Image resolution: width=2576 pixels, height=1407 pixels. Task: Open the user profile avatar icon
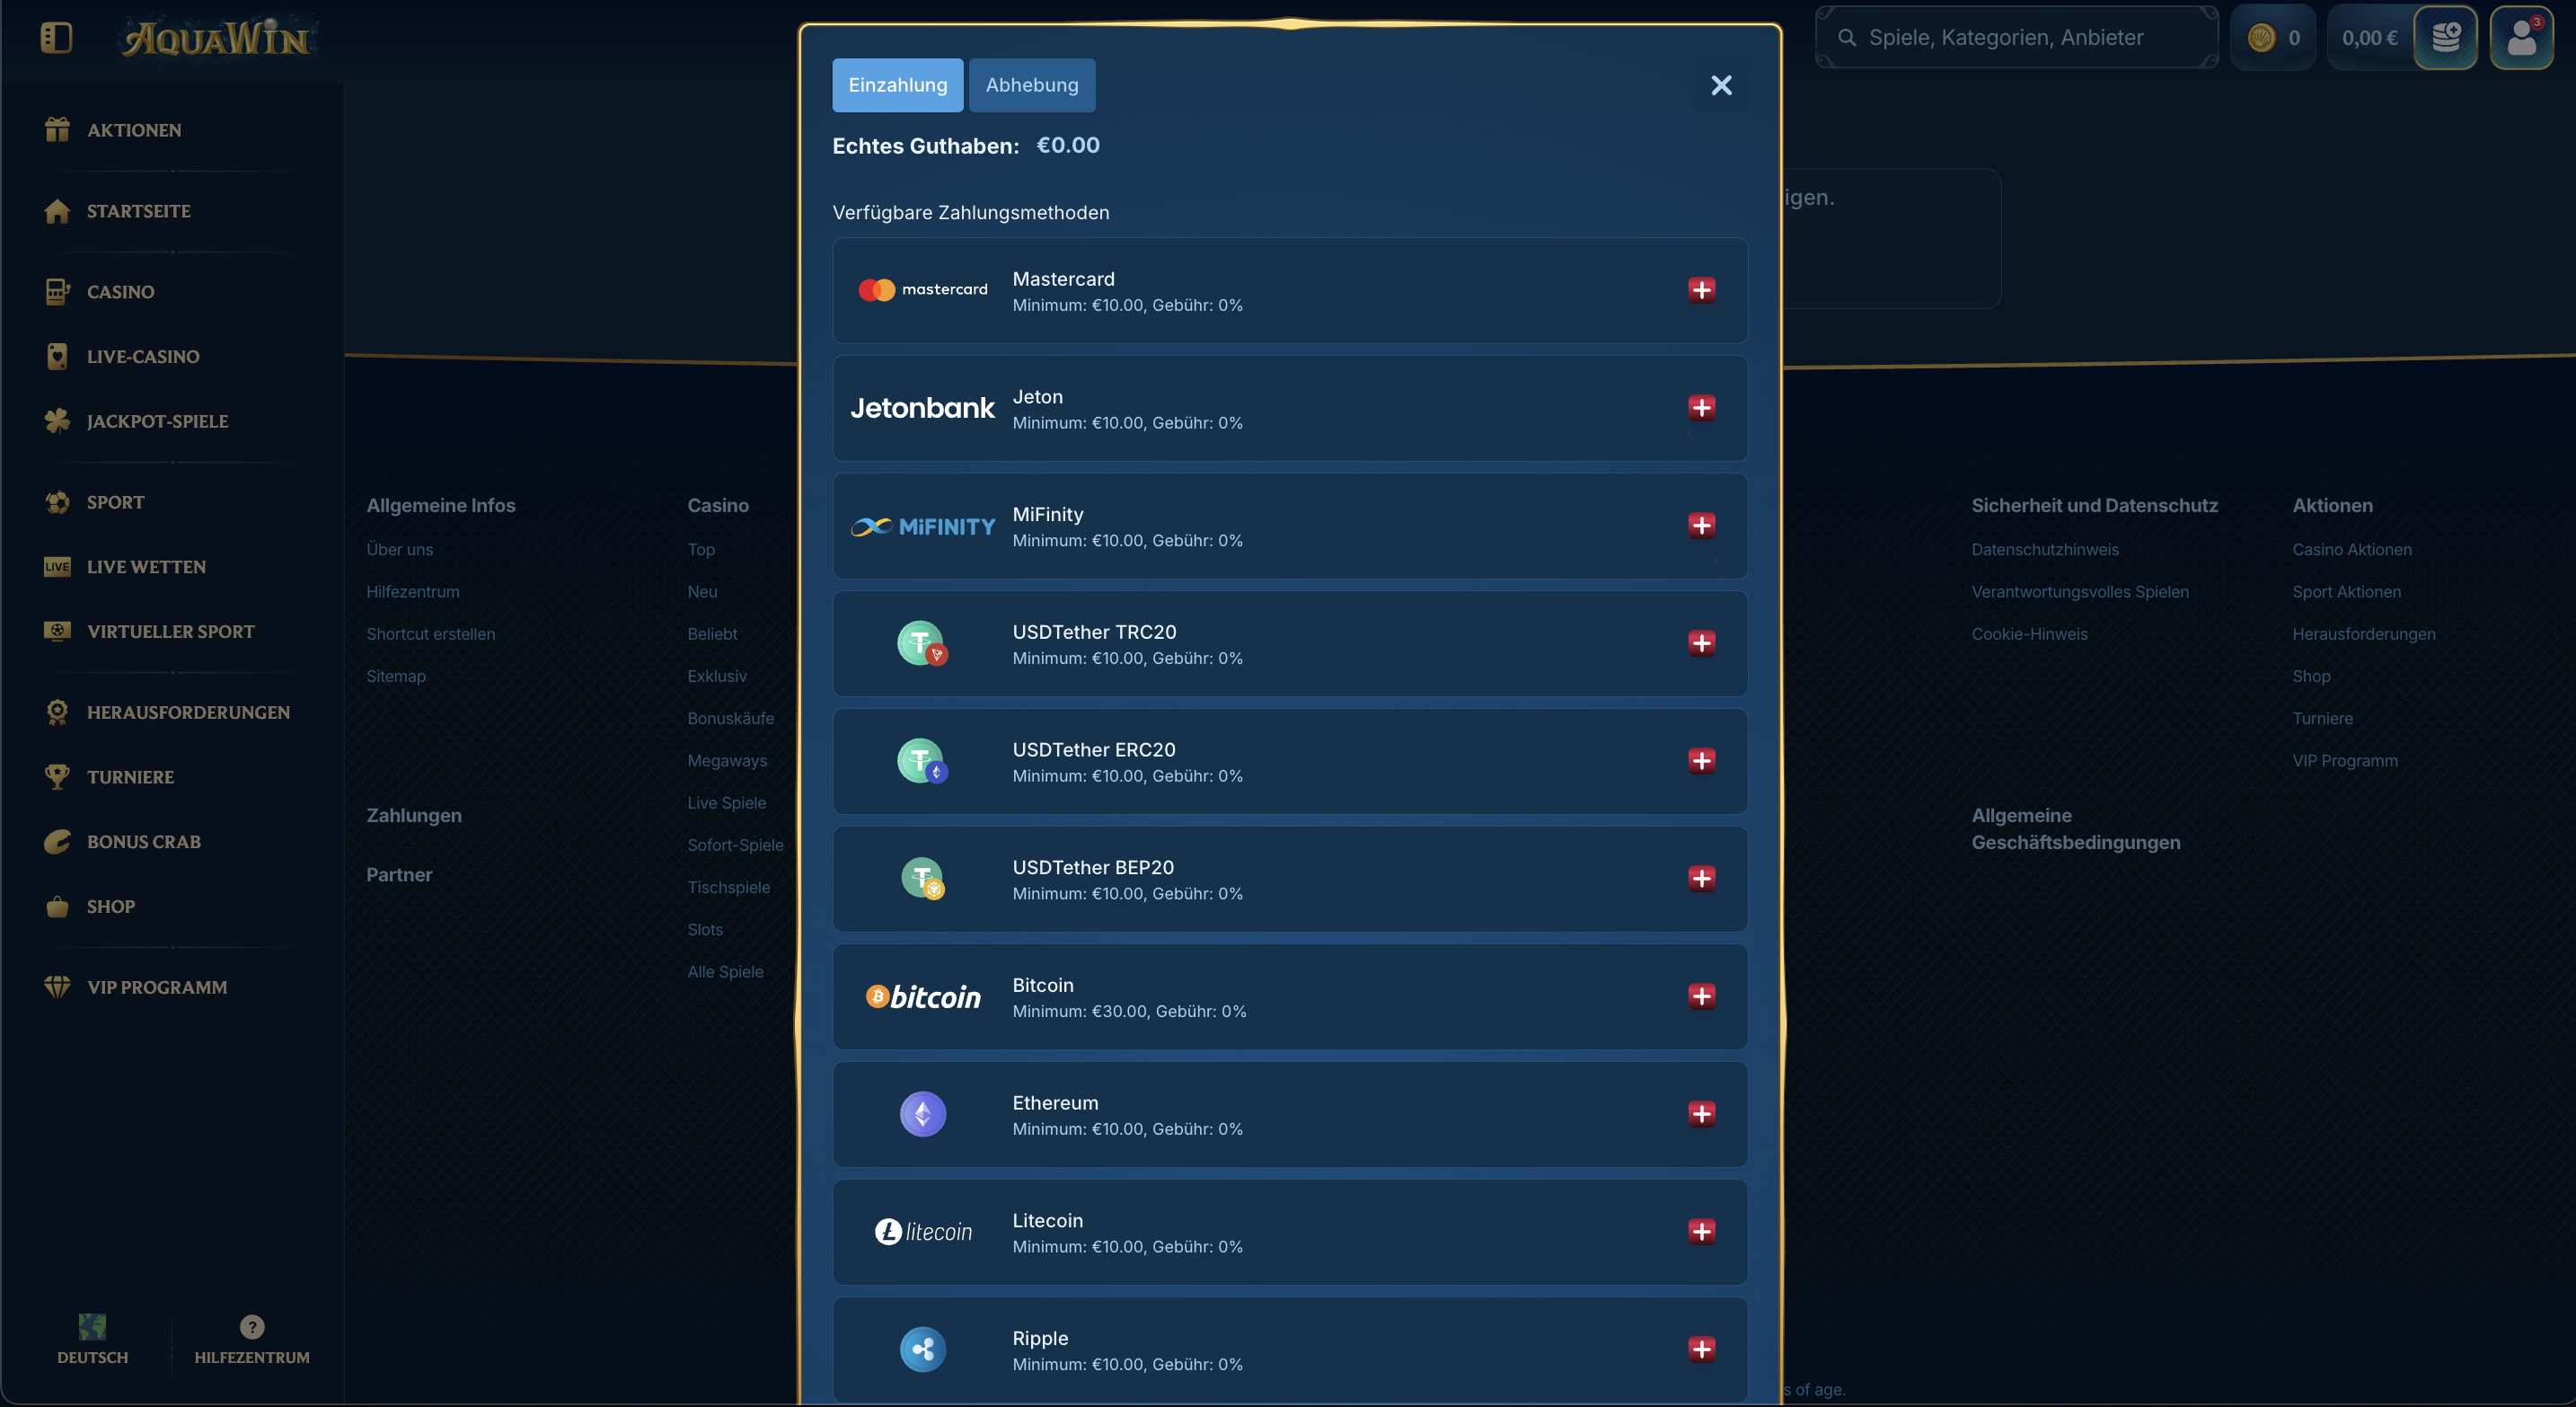[2521, 38]
